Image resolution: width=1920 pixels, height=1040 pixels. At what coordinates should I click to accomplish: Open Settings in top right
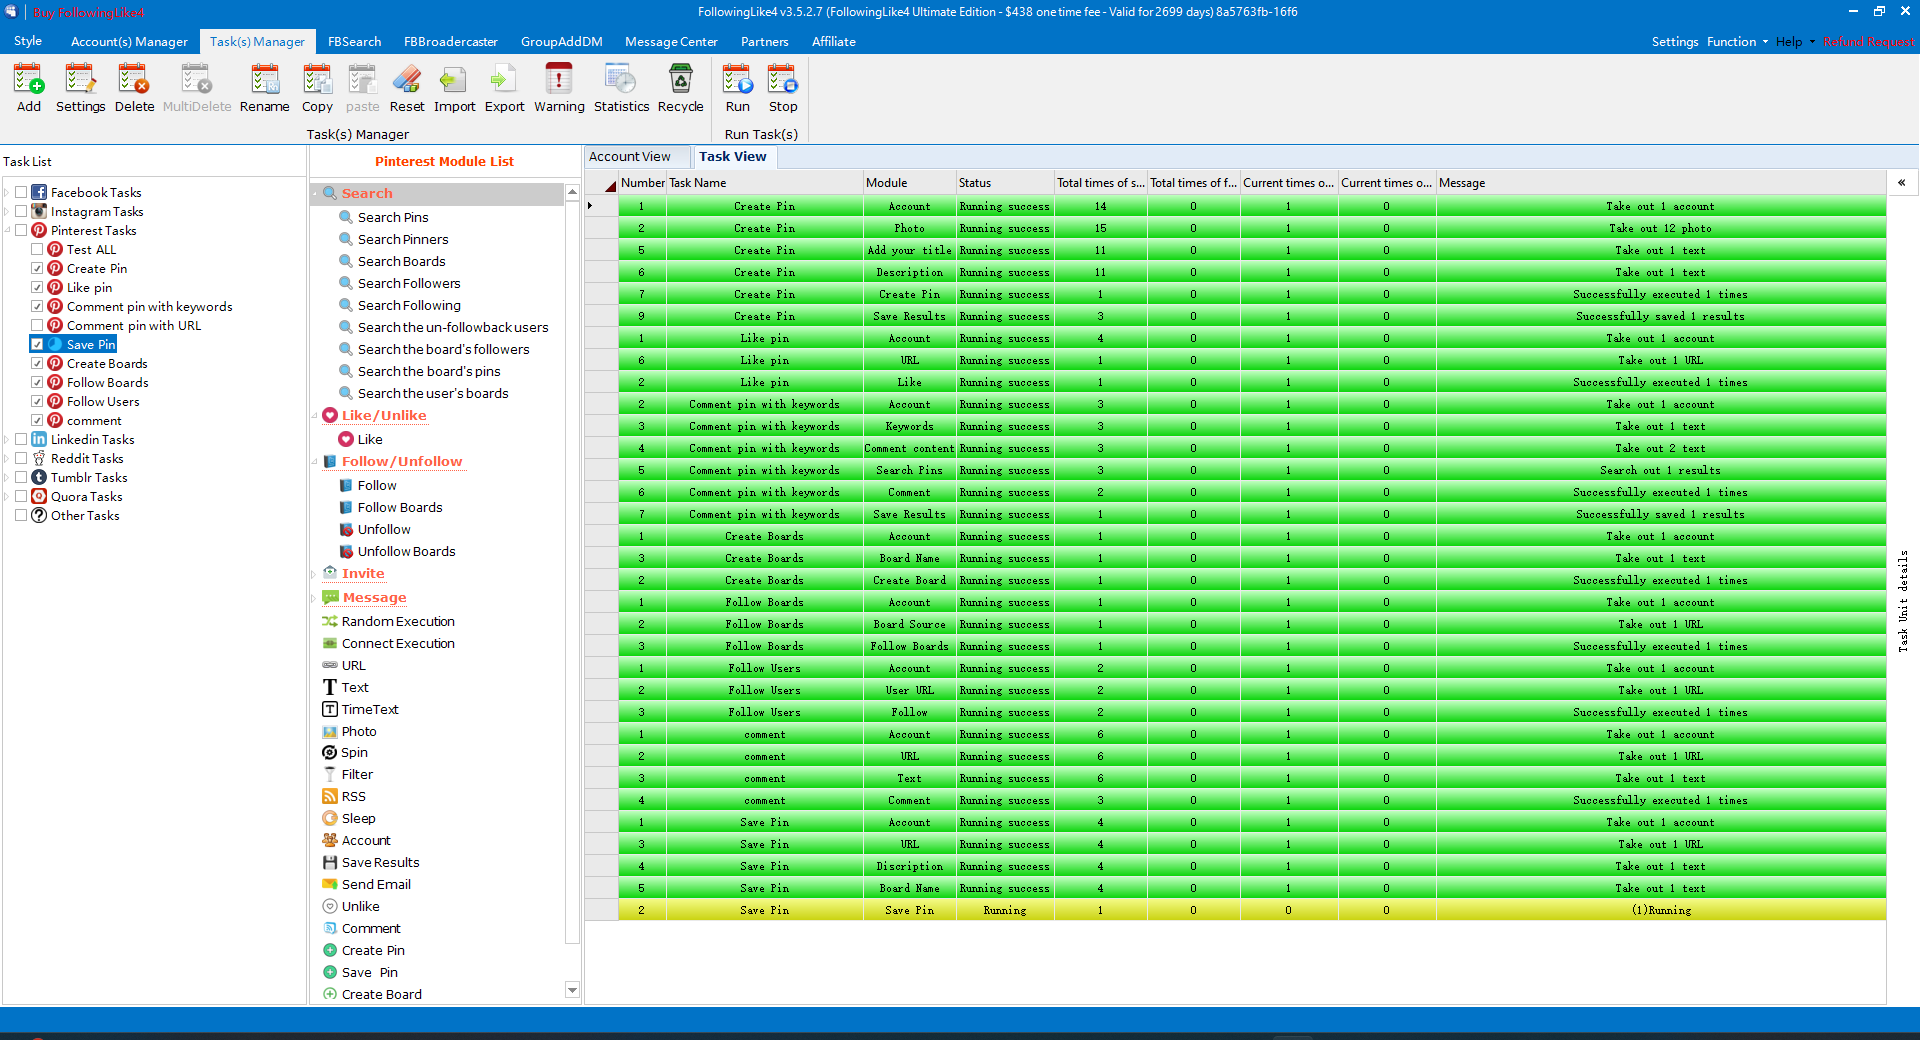[x=1674, y=41]
